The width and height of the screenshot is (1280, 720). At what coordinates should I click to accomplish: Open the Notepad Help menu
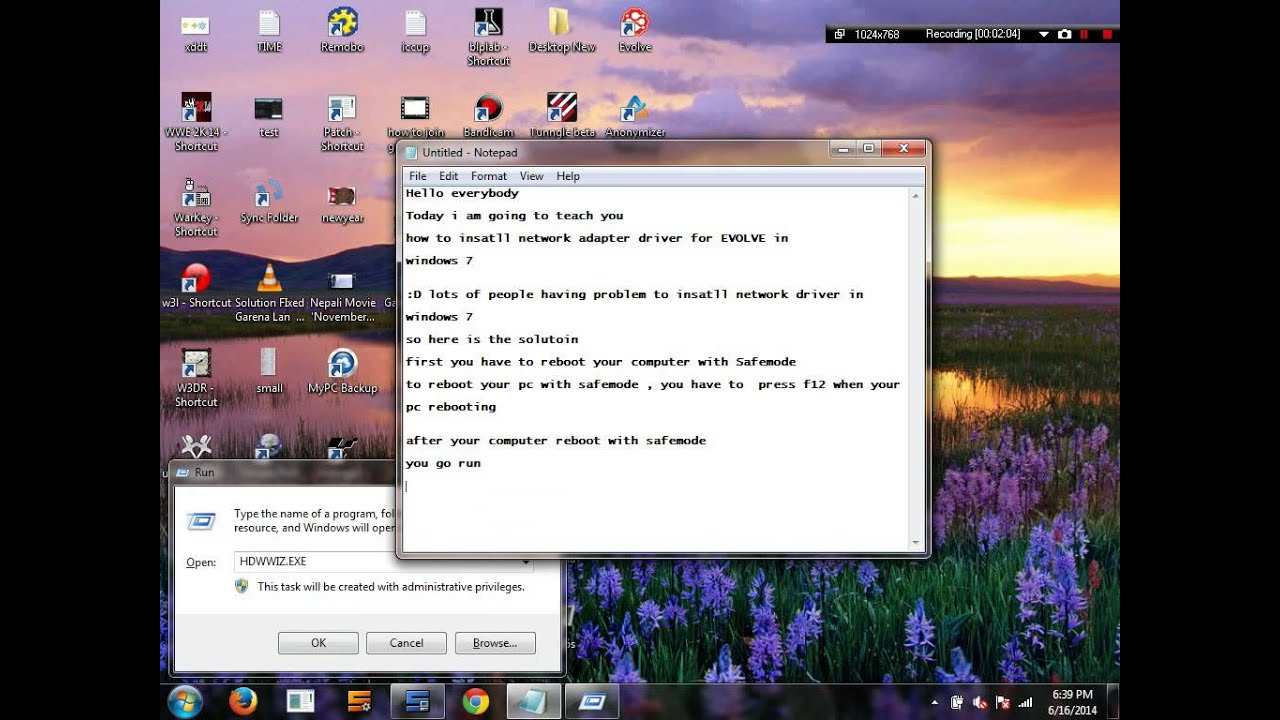click(x=568, y=176)
